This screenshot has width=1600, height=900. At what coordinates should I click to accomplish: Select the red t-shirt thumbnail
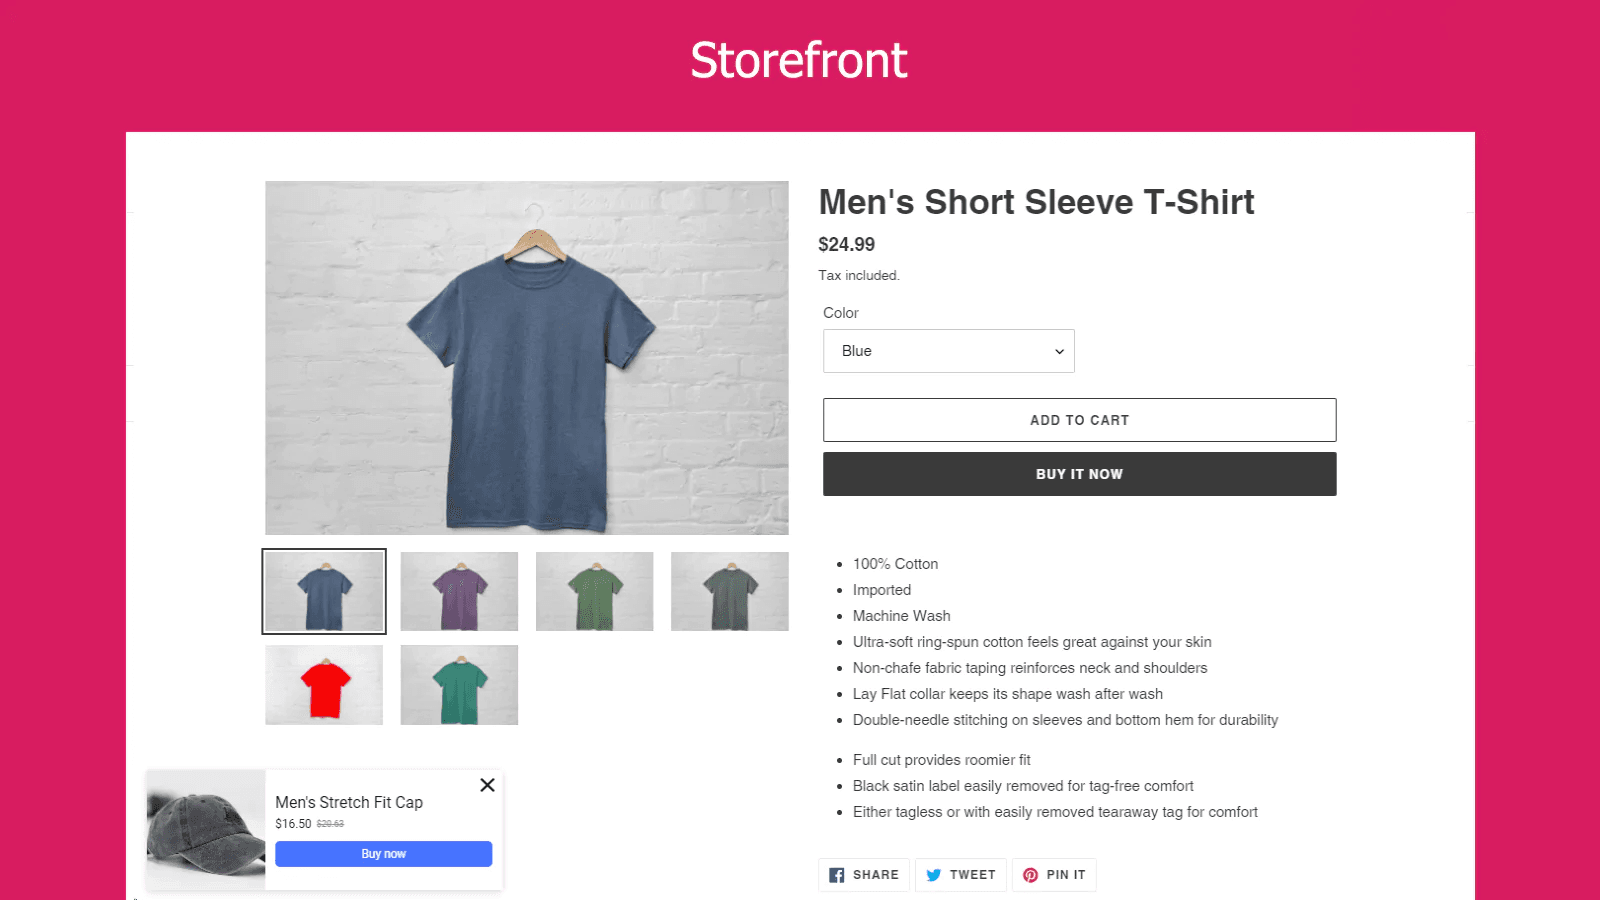(324, 685)
